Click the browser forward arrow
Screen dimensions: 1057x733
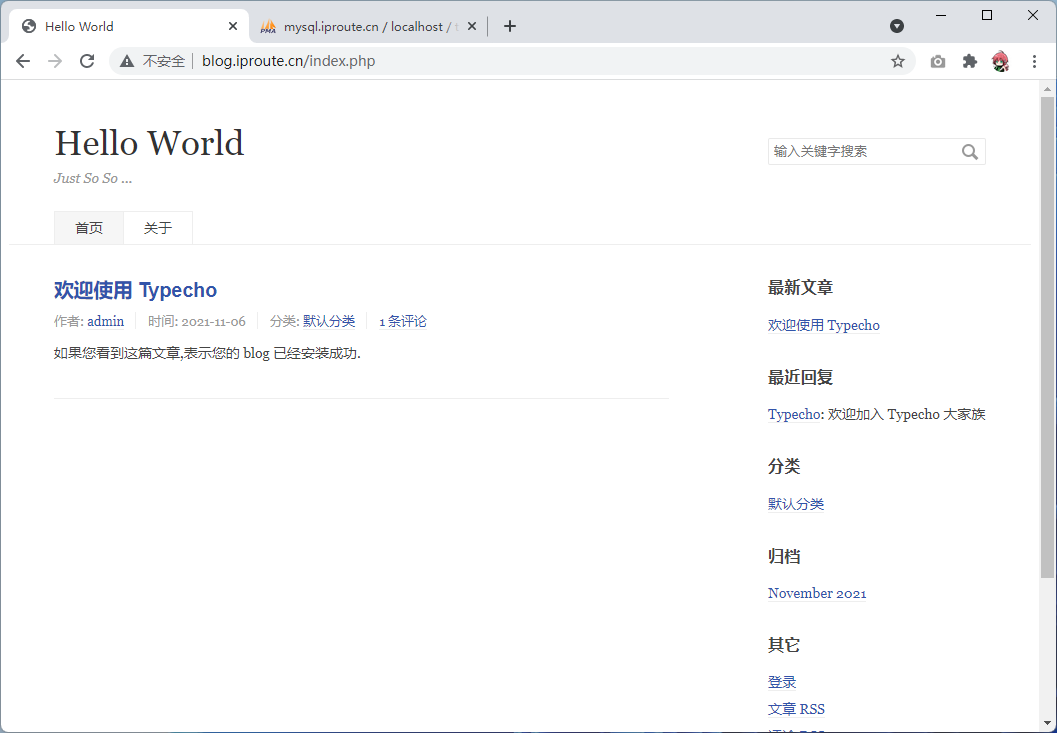click(x=55, y=61)
